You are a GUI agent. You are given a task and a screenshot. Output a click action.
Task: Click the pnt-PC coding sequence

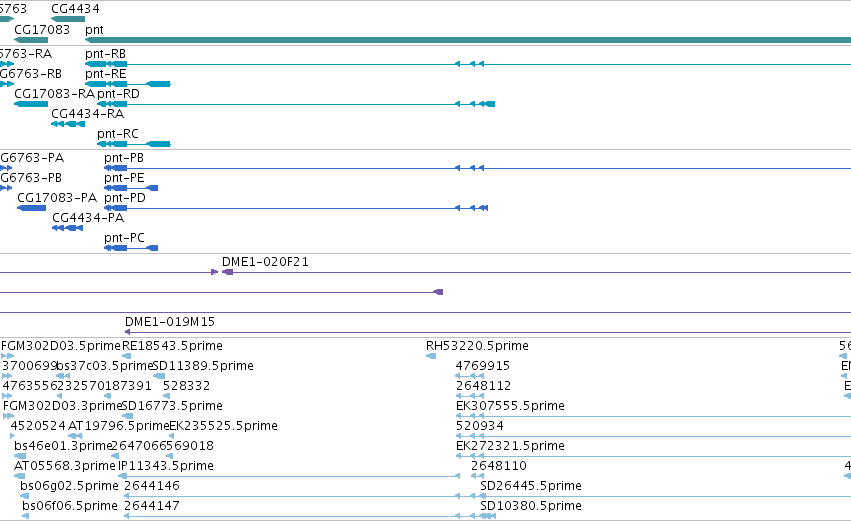pyautogui.click(x=131, y=248)
